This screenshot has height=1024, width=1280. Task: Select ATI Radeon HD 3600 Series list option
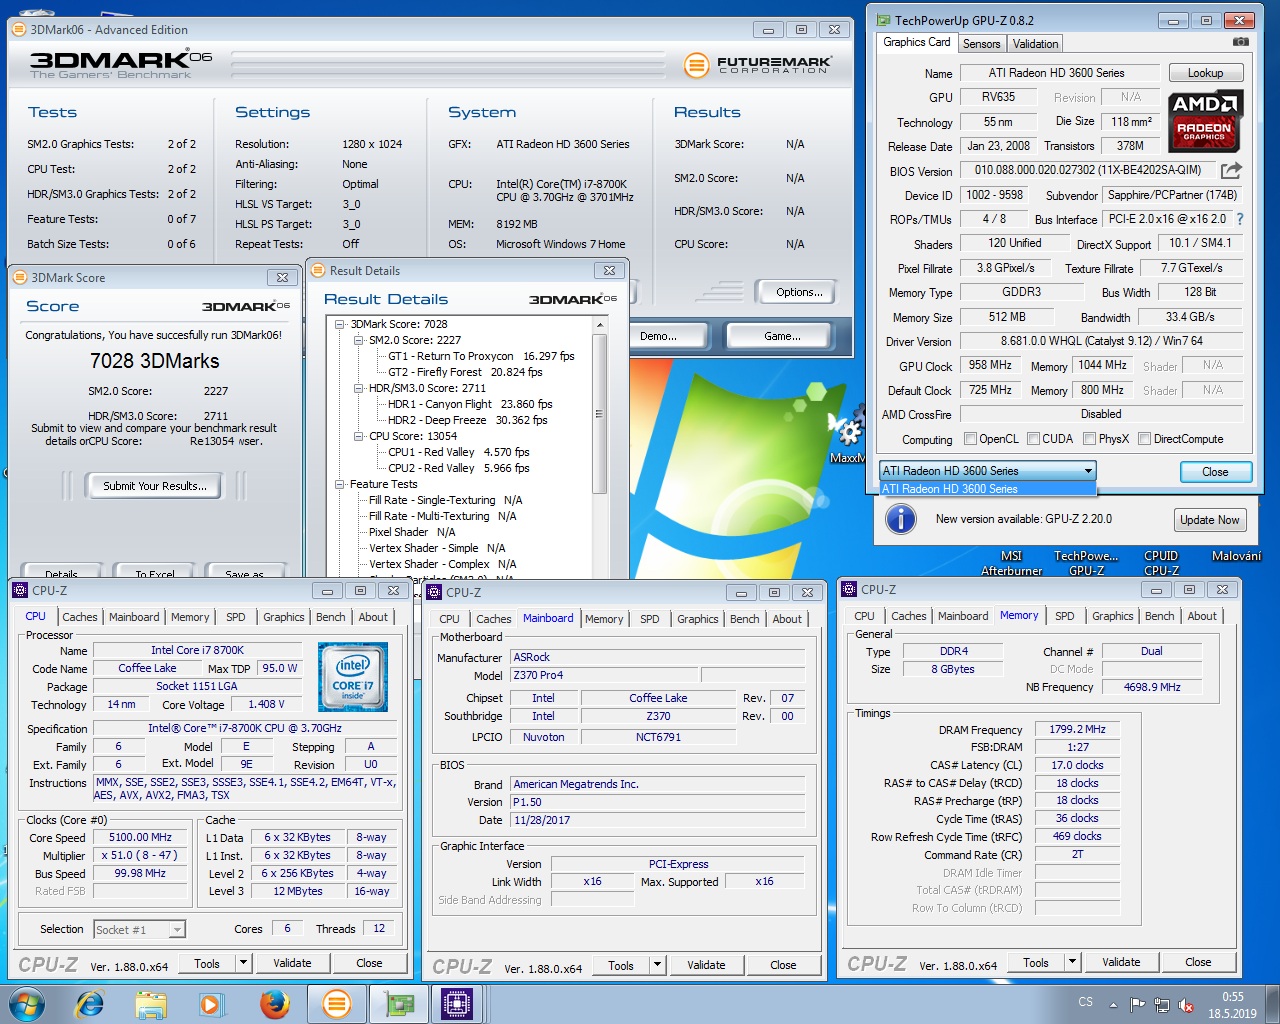click(988, 489)
